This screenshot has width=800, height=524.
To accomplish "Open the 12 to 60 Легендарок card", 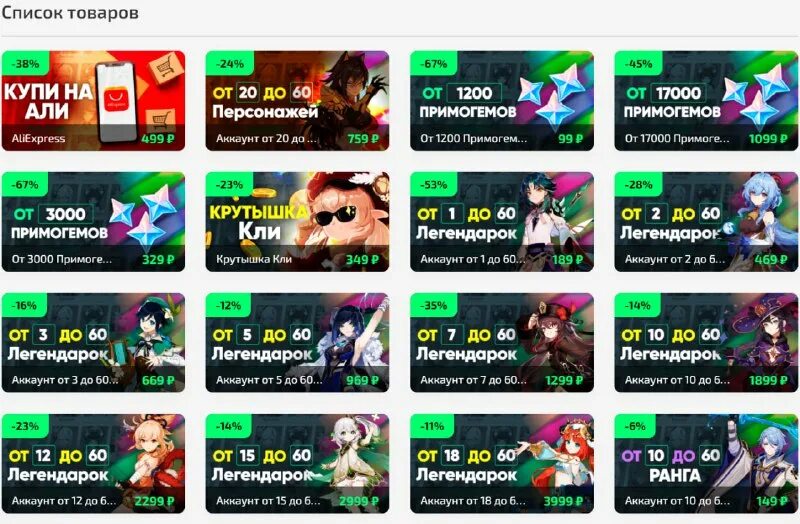I will pyautogui.click(x=93, y=463).
